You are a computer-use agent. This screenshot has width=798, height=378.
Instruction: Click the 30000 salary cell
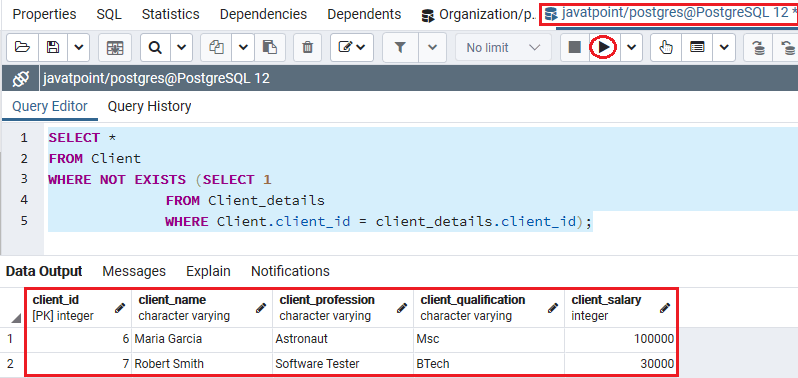pyautogui.click(x=620, y=364)
